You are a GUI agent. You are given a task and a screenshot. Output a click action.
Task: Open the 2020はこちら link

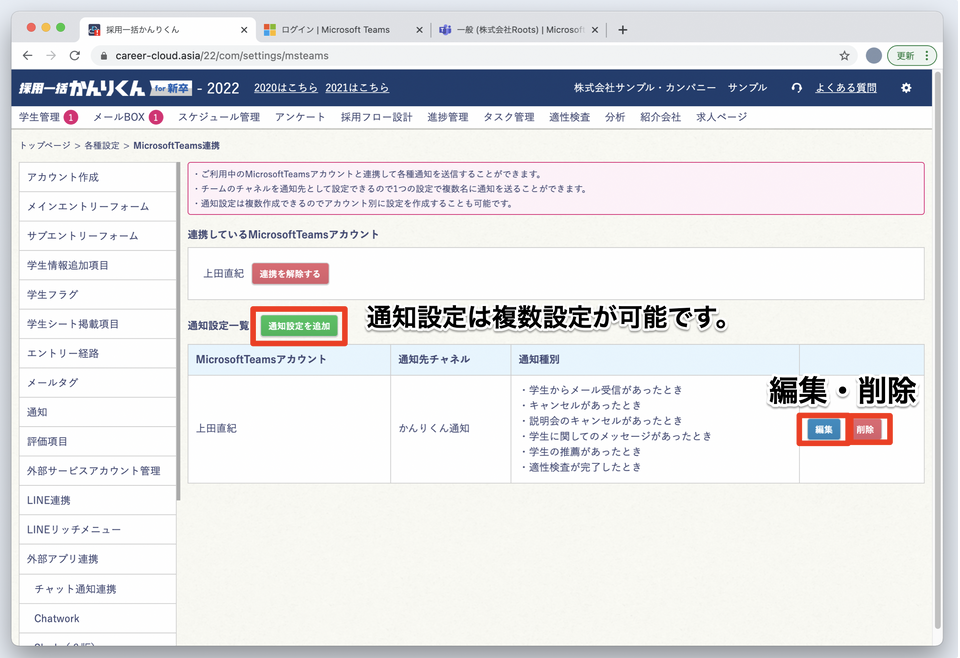(285, 88)
